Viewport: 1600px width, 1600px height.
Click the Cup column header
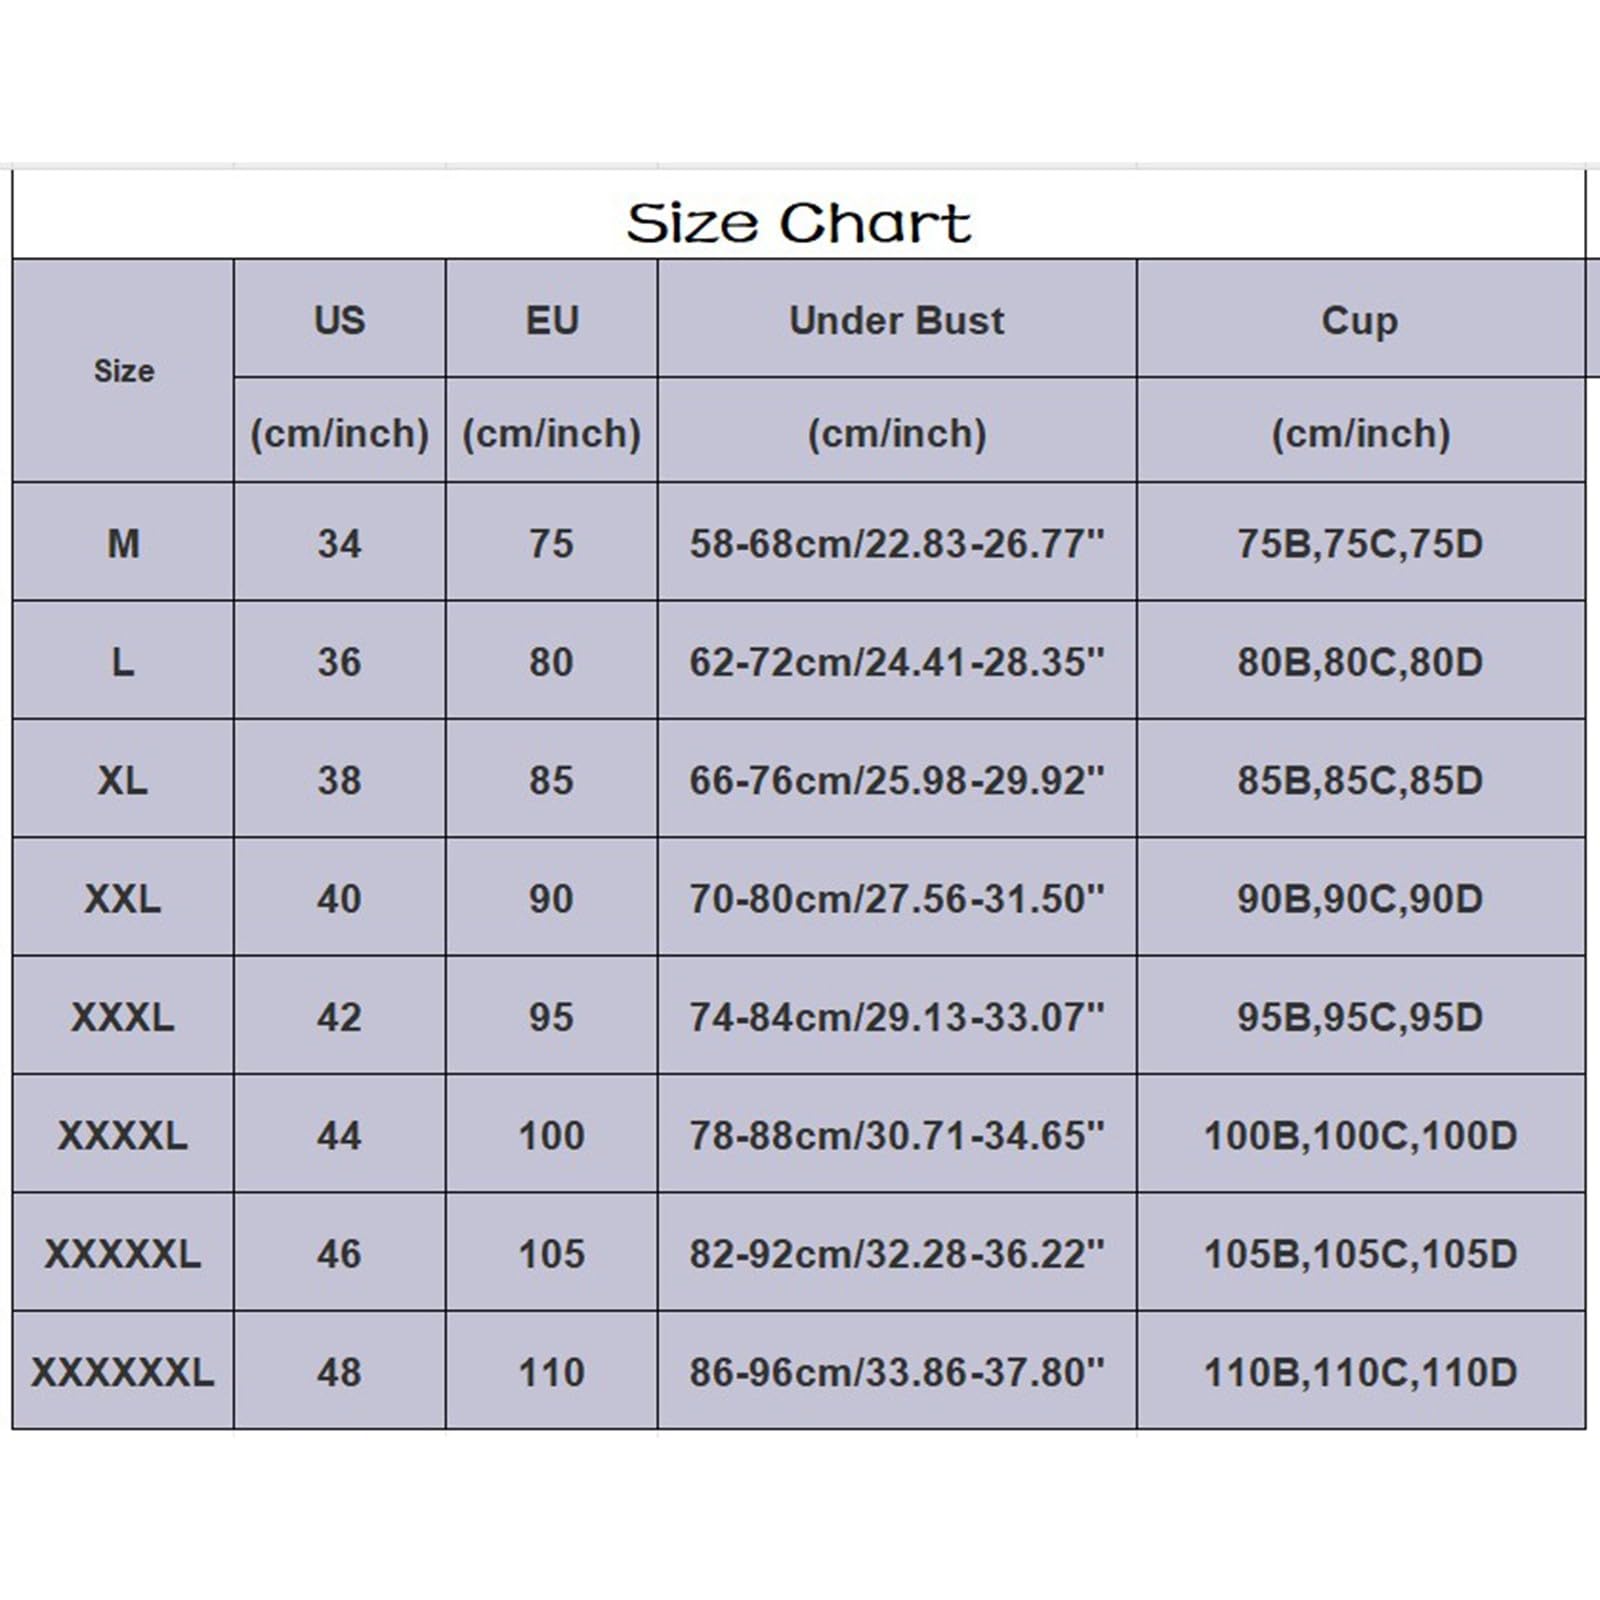coord(1359,321)
